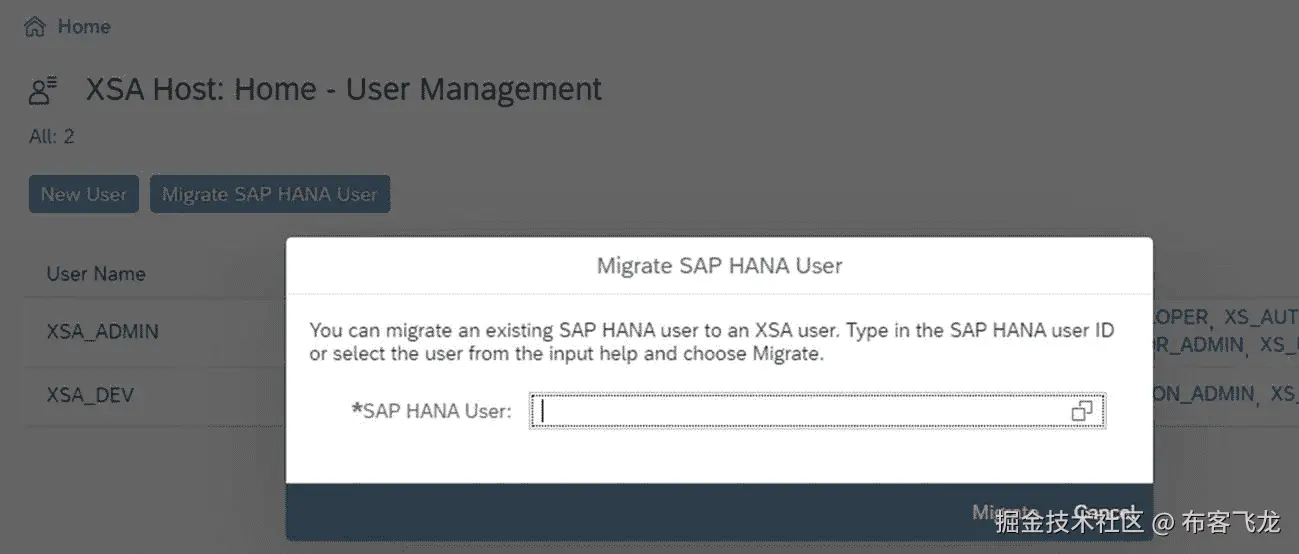Click the User Name column header

point(96,274)
